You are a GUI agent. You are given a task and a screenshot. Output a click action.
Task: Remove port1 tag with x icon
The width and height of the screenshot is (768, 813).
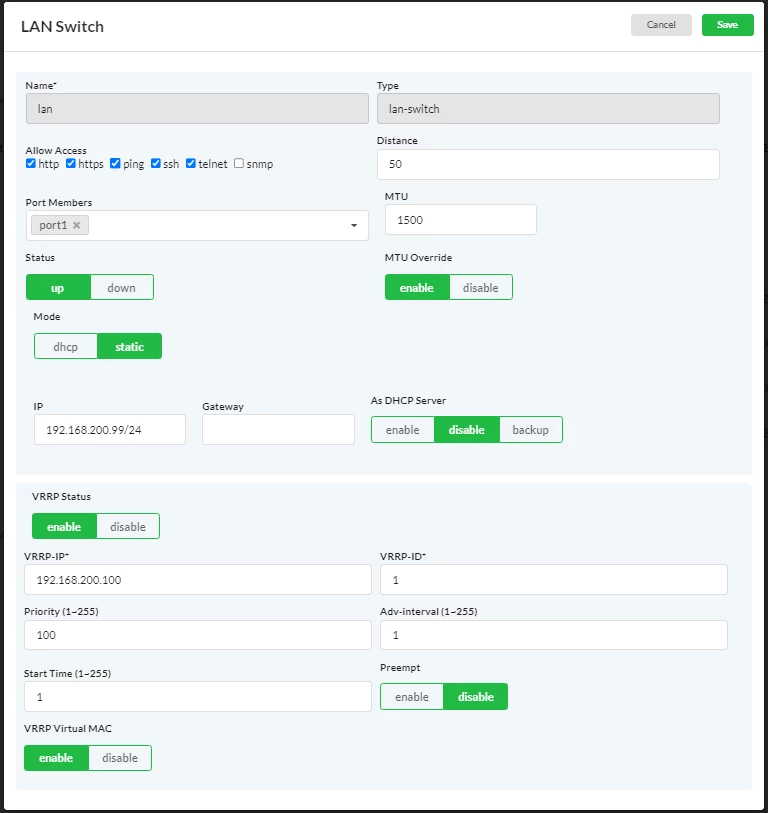(x=77, y=225)
